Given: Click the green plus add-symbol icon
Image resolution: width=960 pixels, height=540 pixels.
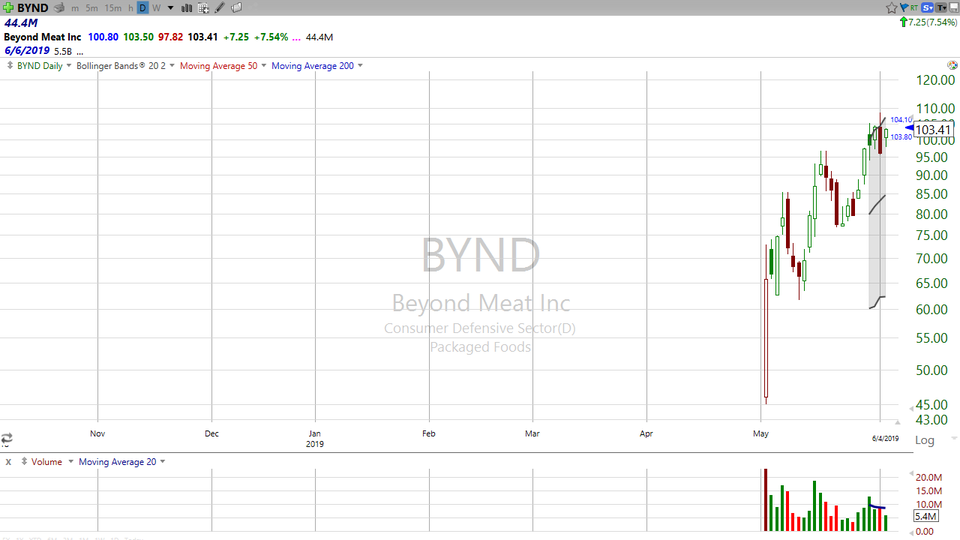Looking at the screenshot, I should pyautogui.click(x=8, y=8).
